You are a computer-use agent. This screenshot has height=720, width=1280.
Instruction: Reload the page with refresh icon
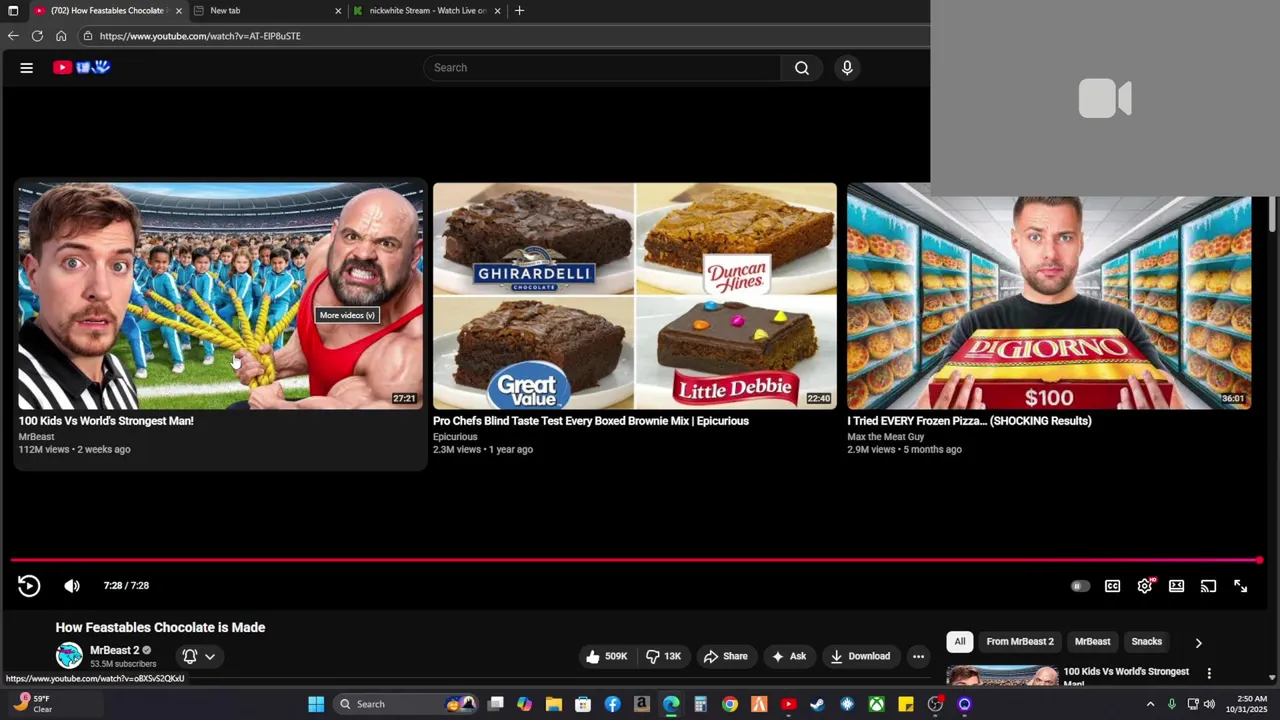click(37, 36)
